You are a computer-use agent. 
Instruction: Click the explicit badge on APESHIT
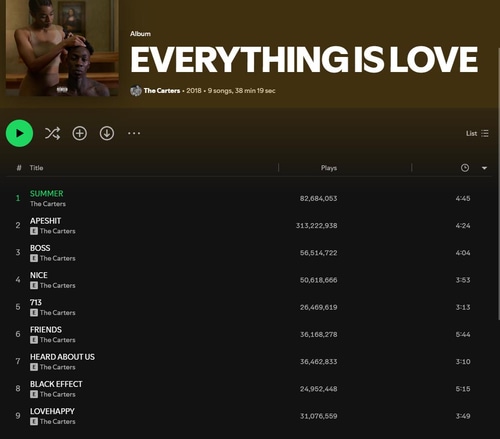click(34, 231)
